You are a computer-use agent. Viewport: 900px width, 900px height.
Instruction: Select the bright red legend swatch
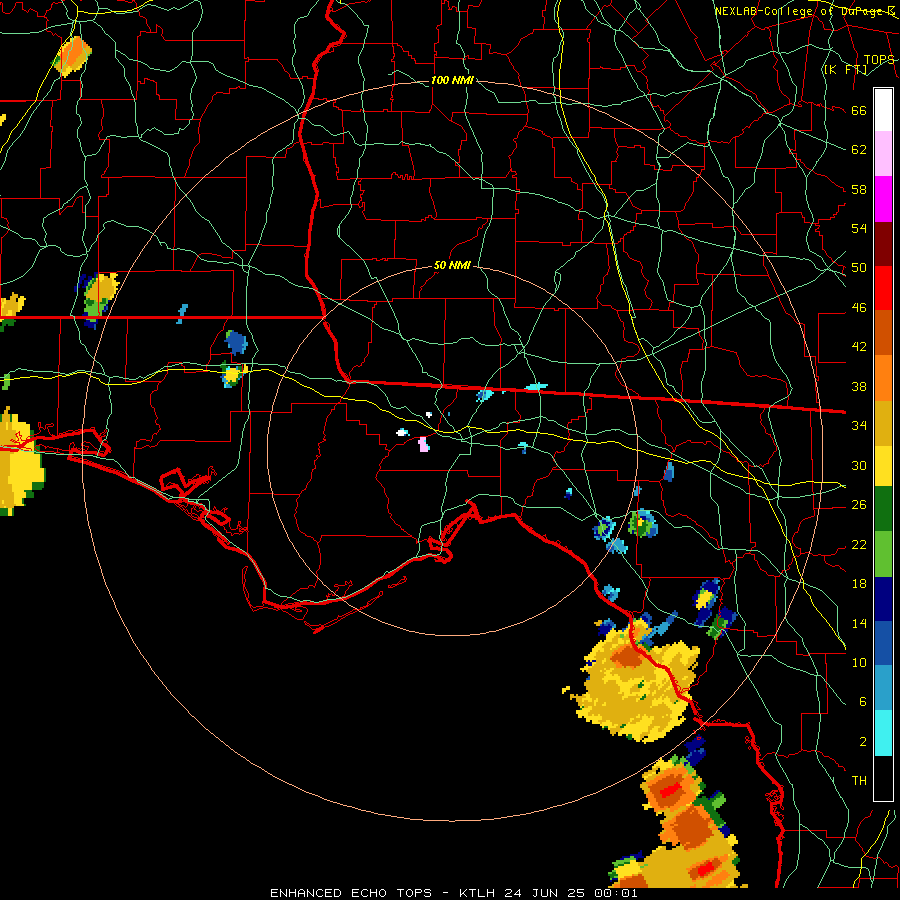click(883, 288)
